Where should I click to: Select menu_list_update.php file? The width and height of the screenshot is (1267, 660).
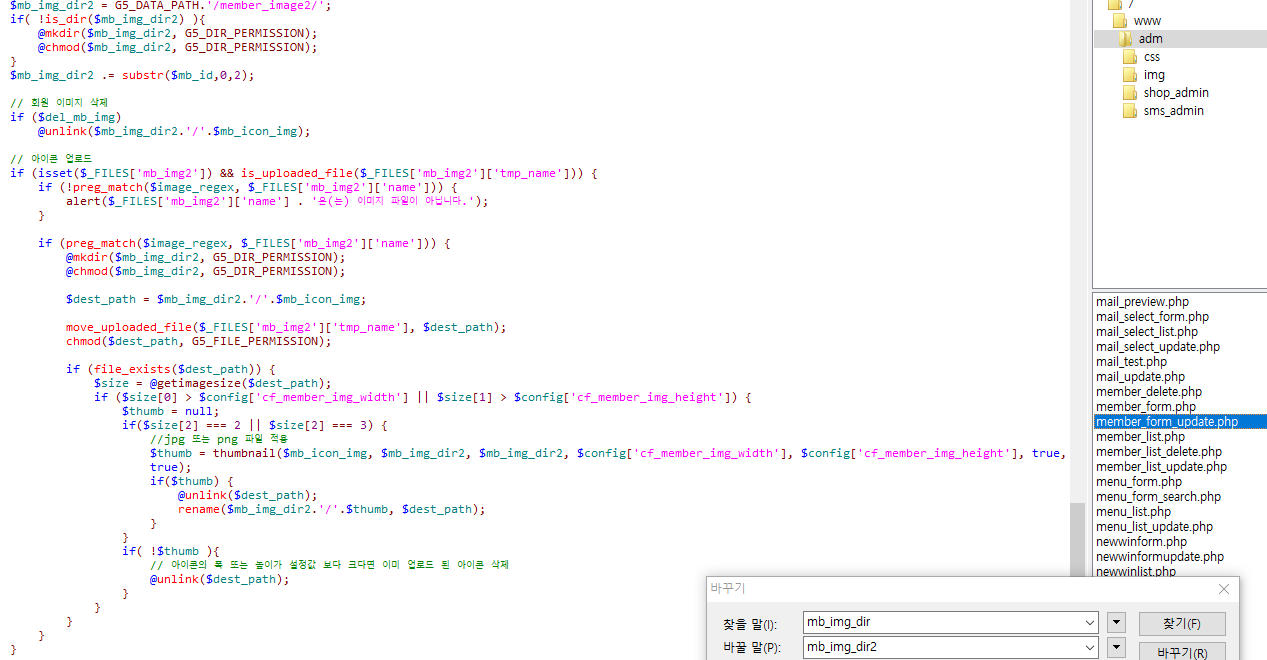[1154, 527]
